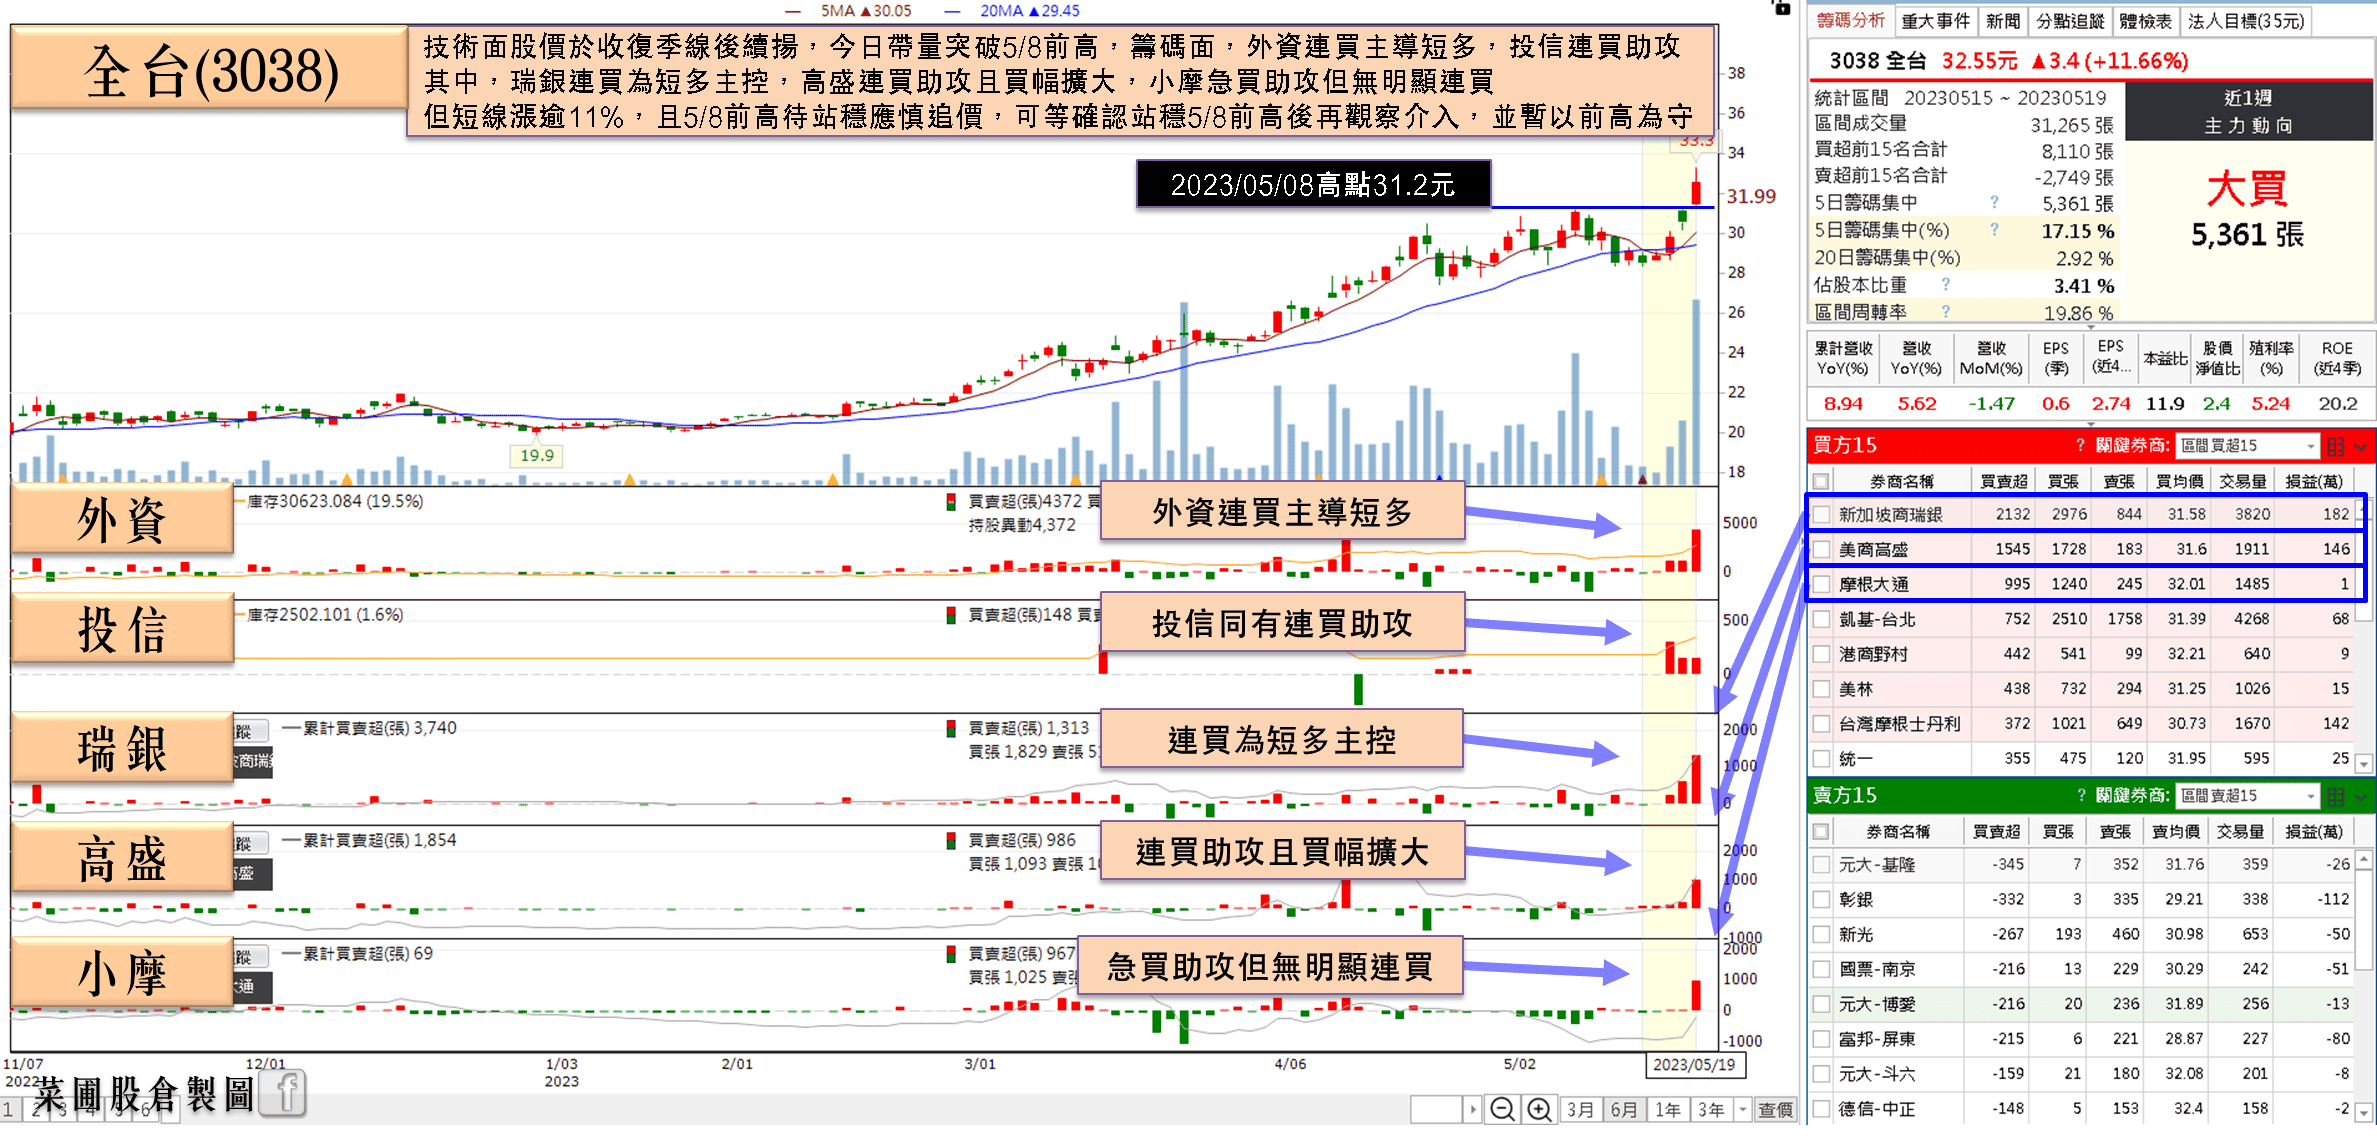The height and width of the screenshot is (1147, 2377).
Task: Click scroll-down arrow of 買方15 table
Action: pyautogui.click(x=2364, y=764)
